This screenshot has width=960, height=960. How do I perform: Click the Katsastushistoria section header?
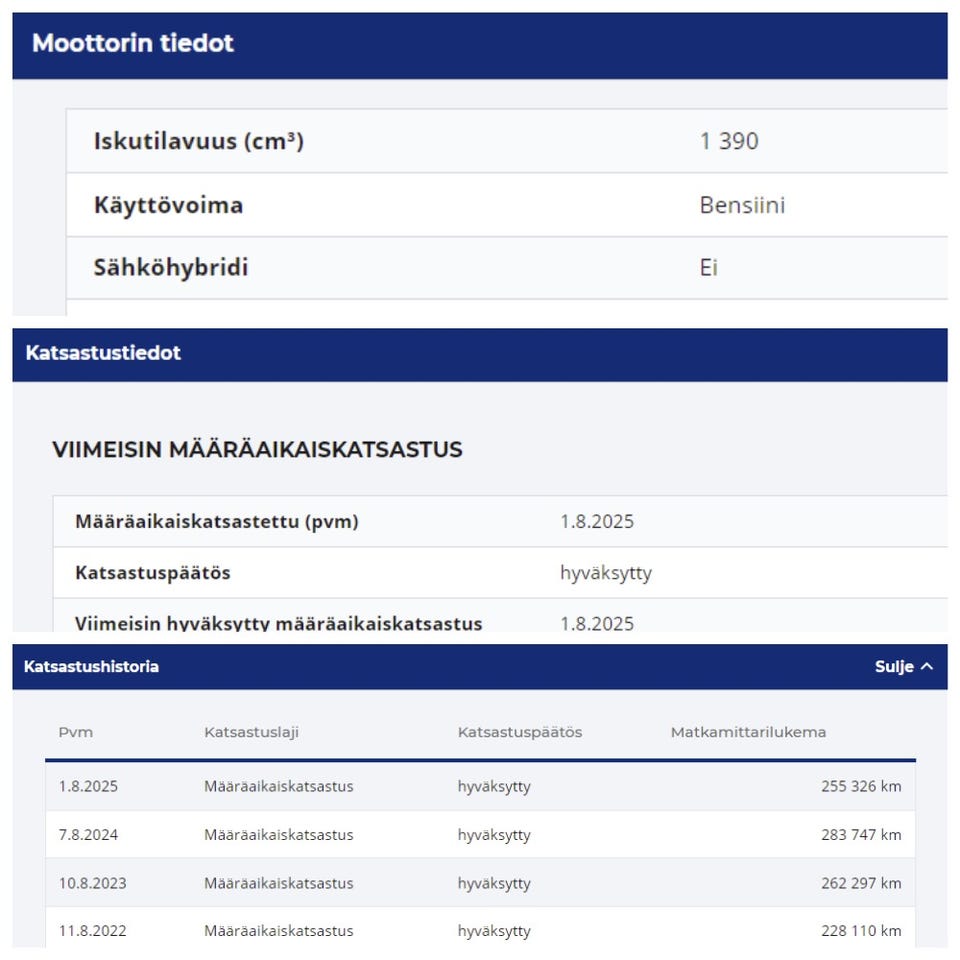92,667
